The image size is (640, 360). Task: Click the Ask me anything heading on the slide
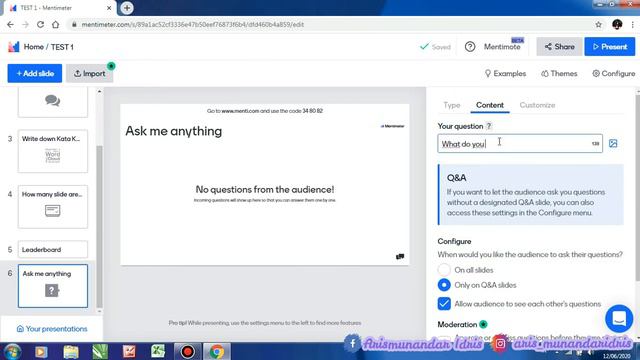click(173, 131)
